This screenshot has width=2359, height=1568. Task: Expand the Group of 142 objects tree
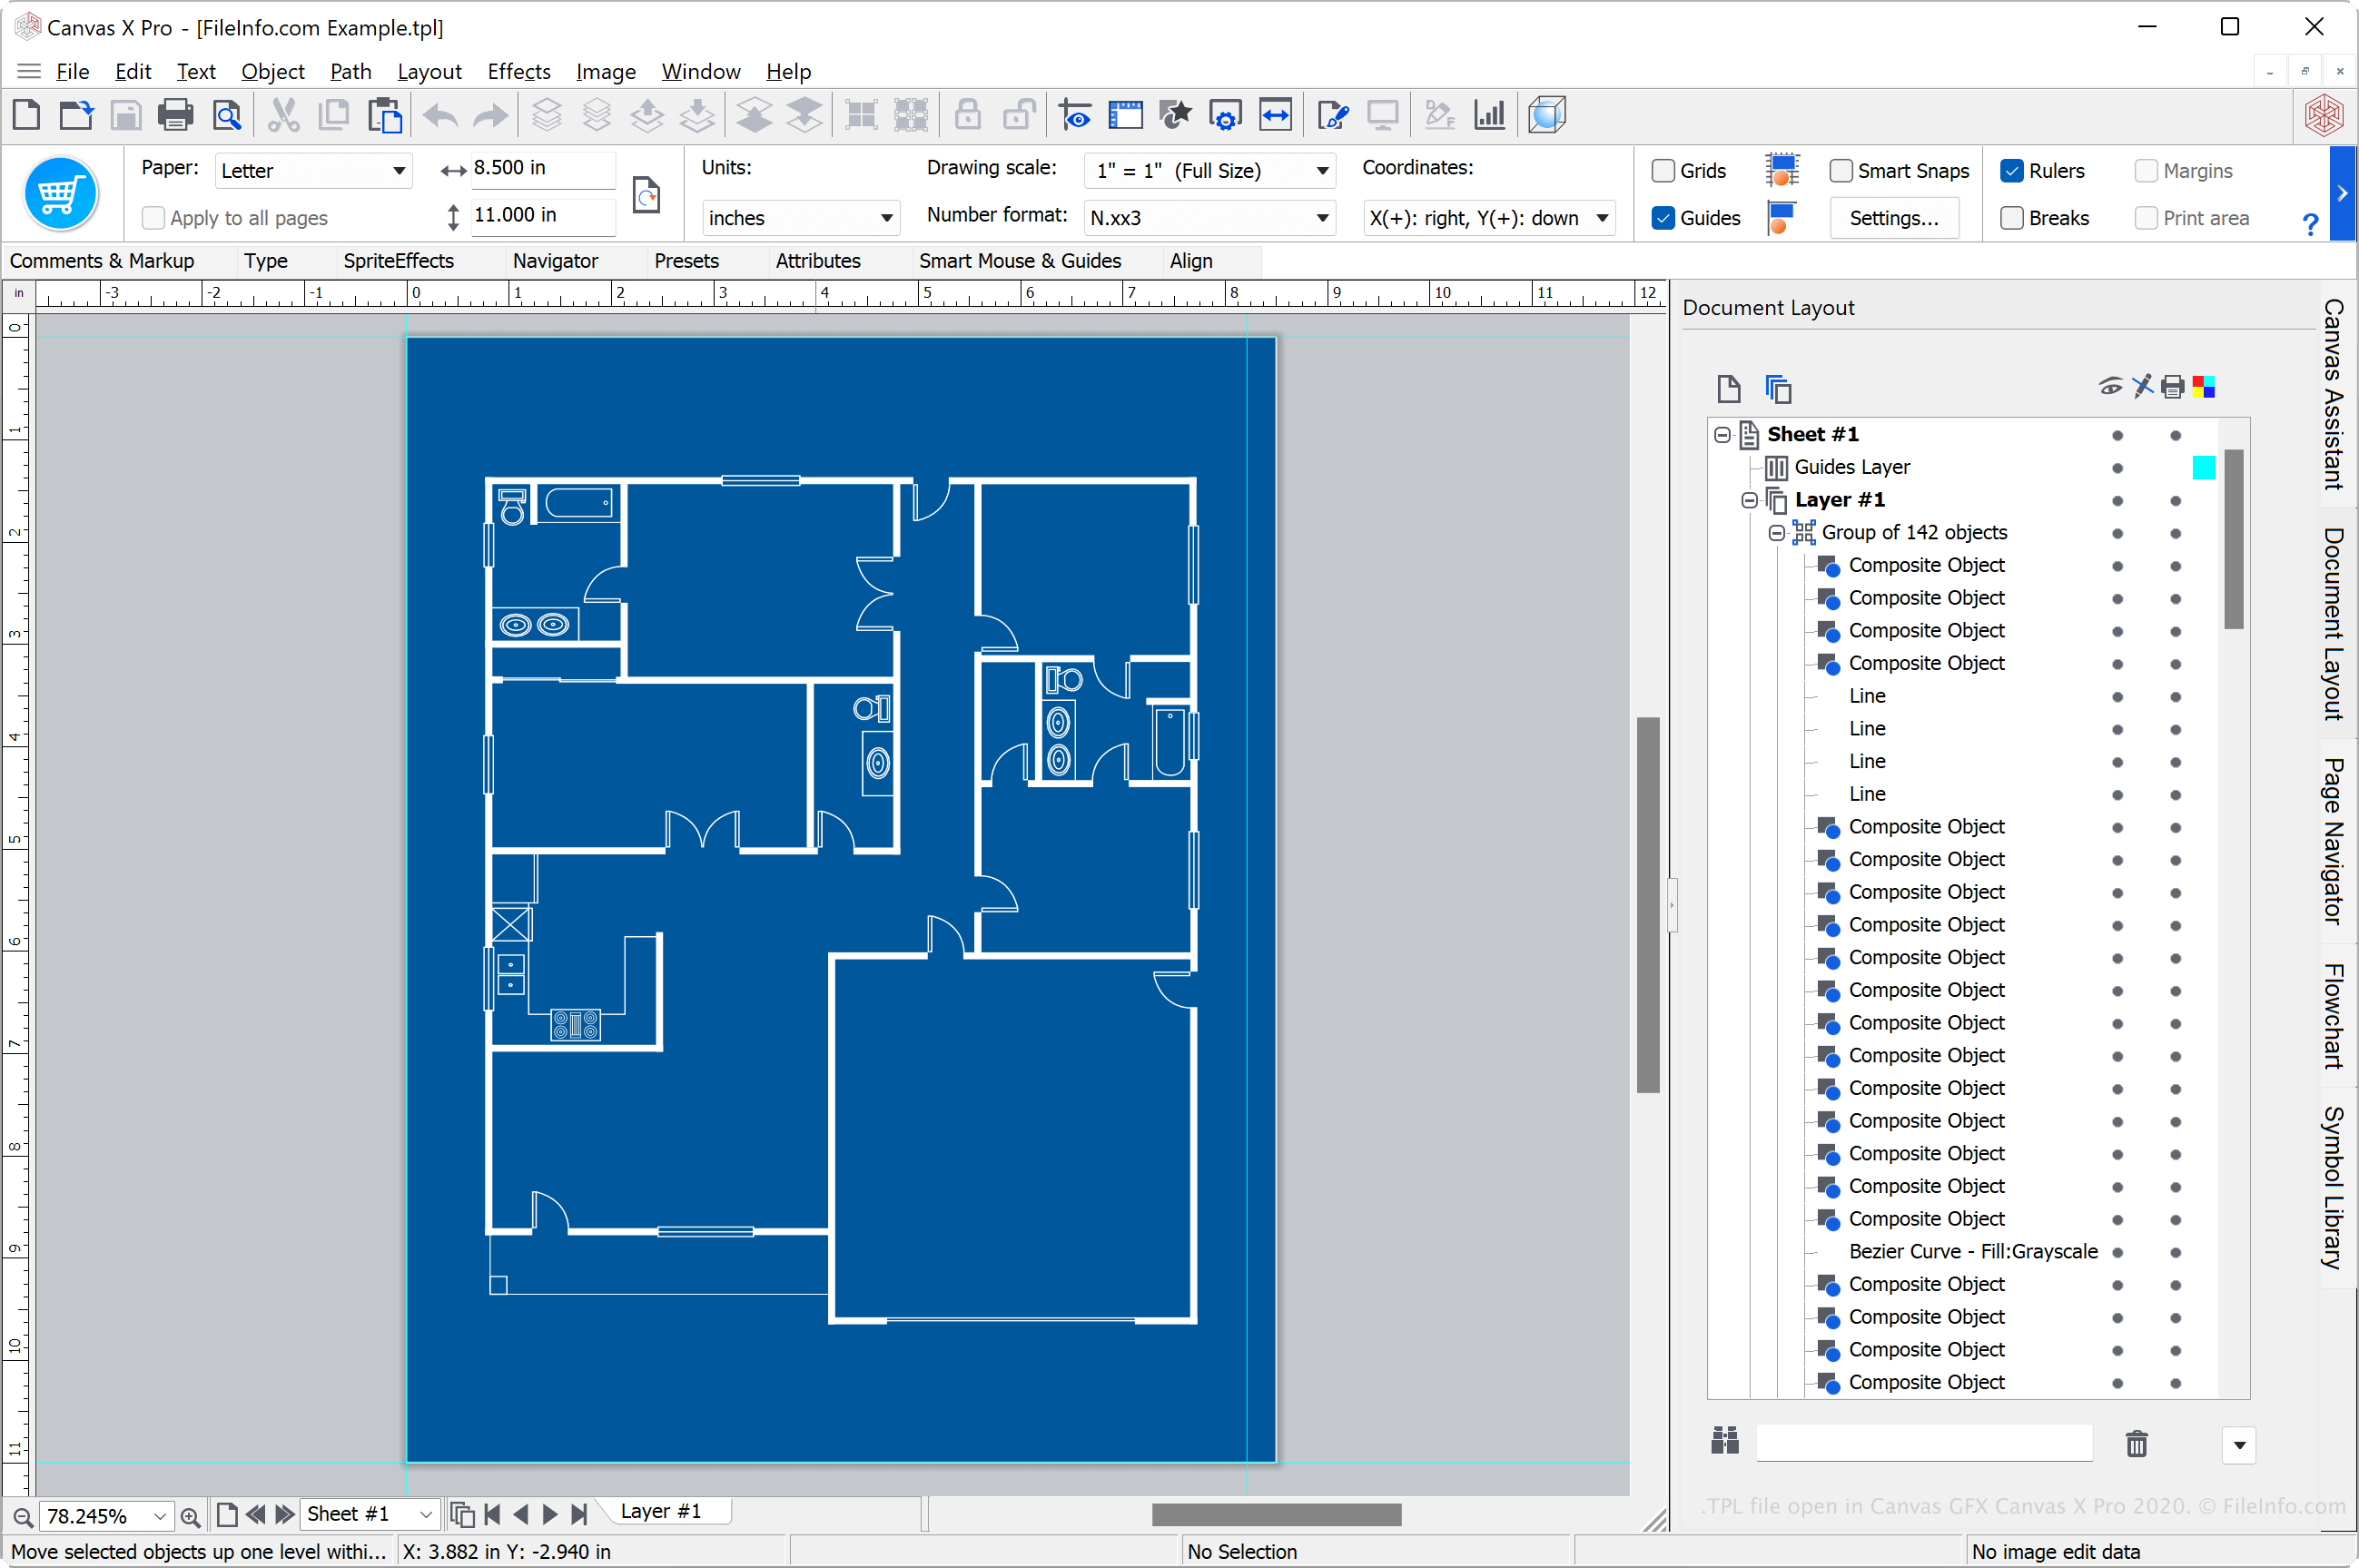tap(1774, 532)
